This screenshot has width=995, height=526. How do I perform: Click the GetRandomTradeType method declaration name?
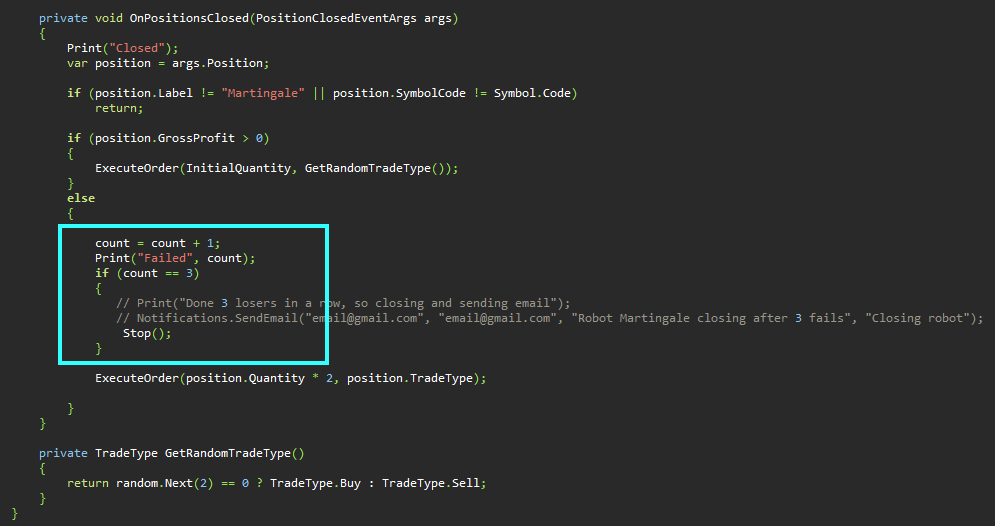pos(228,453)
